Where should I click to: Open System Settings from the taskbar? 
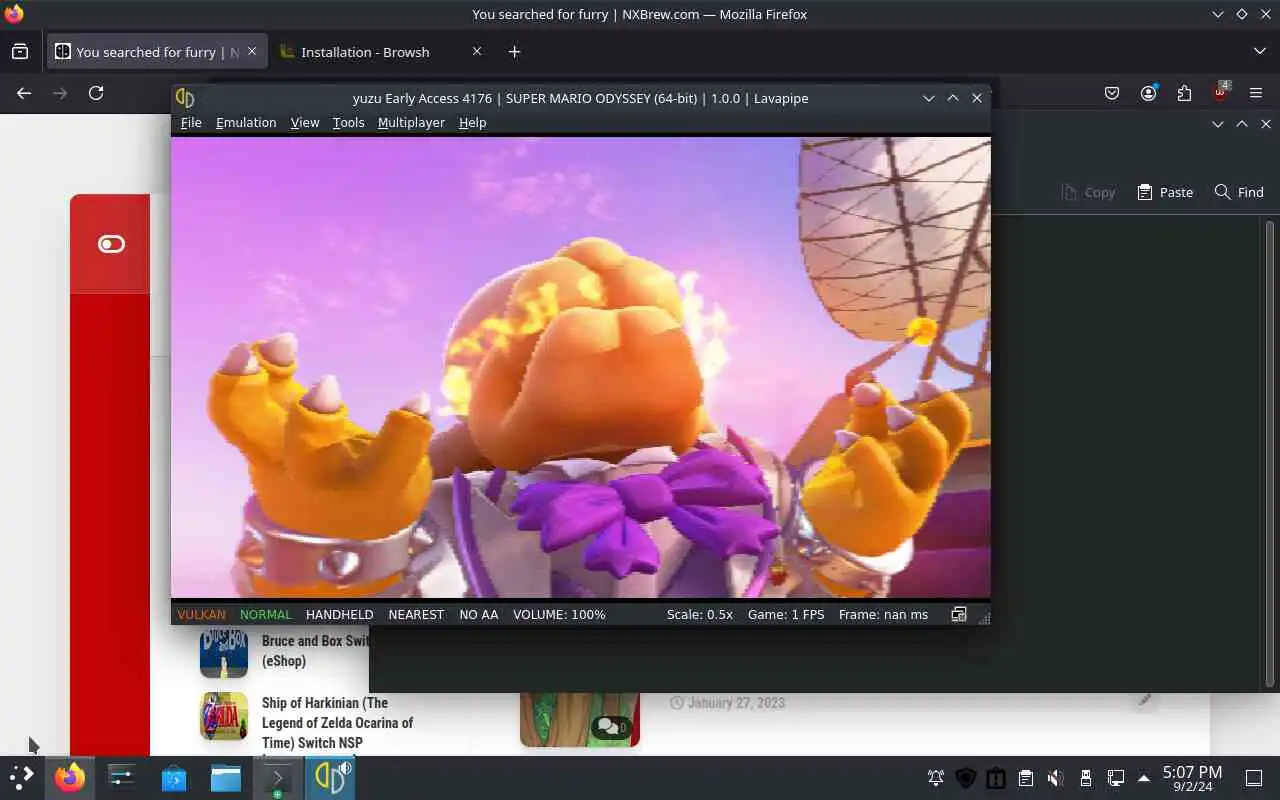click(122, 778)
